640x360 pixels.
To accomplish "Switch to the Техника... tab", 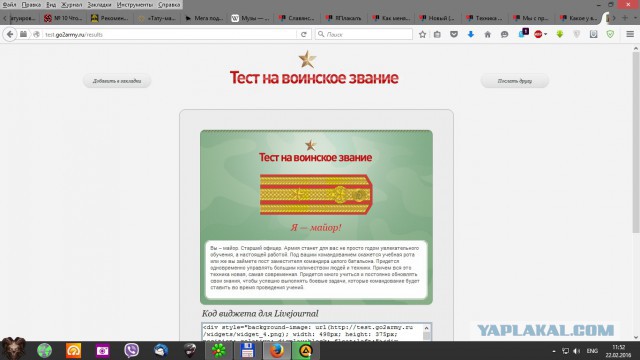I will click(485, 18).
